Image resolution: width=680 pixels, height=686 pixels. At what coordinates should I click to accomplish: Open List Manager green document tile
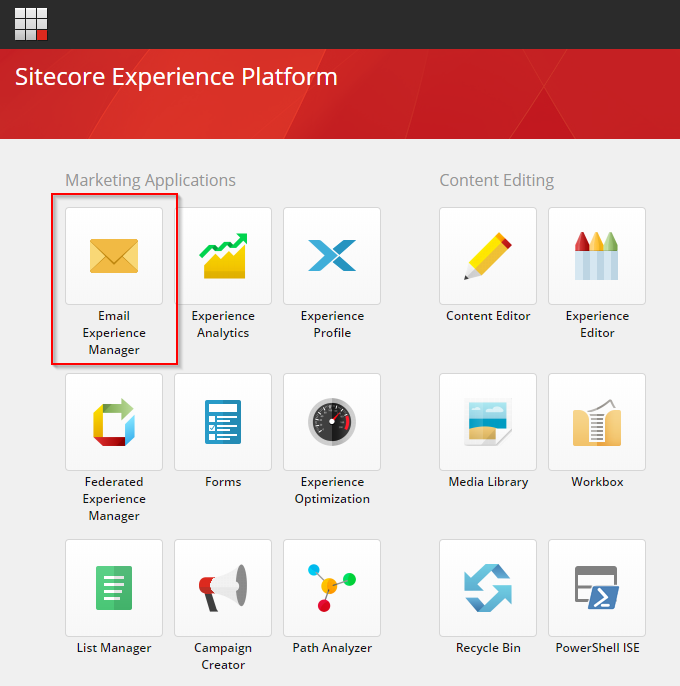[x=114, y=588]
